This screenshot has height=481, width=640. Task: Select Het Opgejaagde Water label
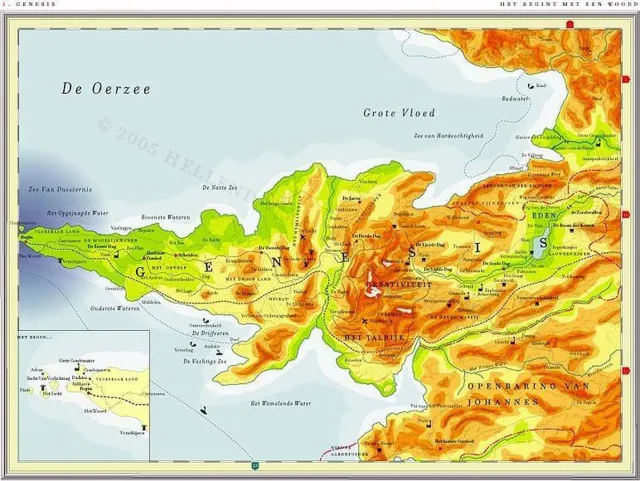click(x=78, y=213)
